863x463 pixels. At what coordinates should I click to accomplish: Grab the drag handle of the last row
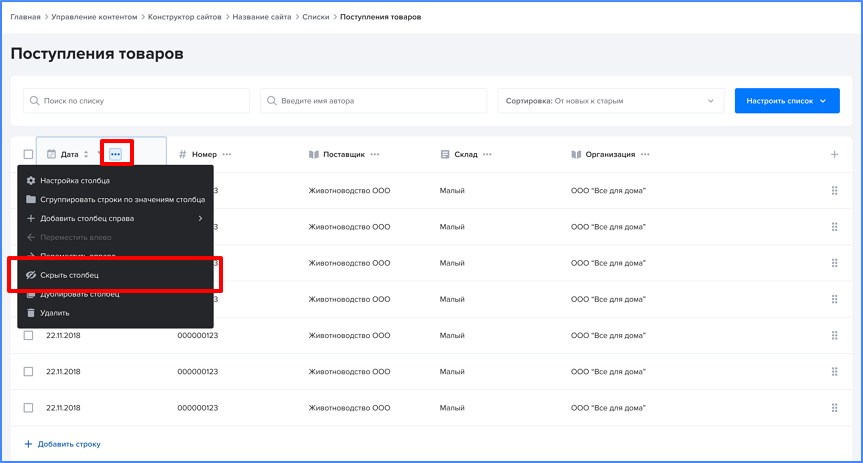pos(834,408)
